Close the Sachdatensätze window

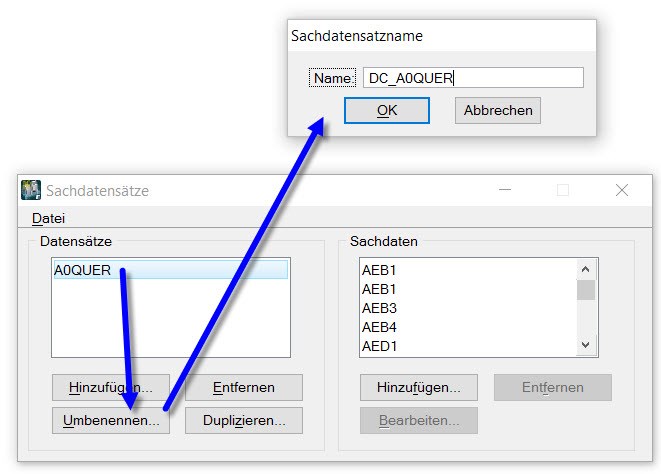pyautogui.click(x=622, y=190)
